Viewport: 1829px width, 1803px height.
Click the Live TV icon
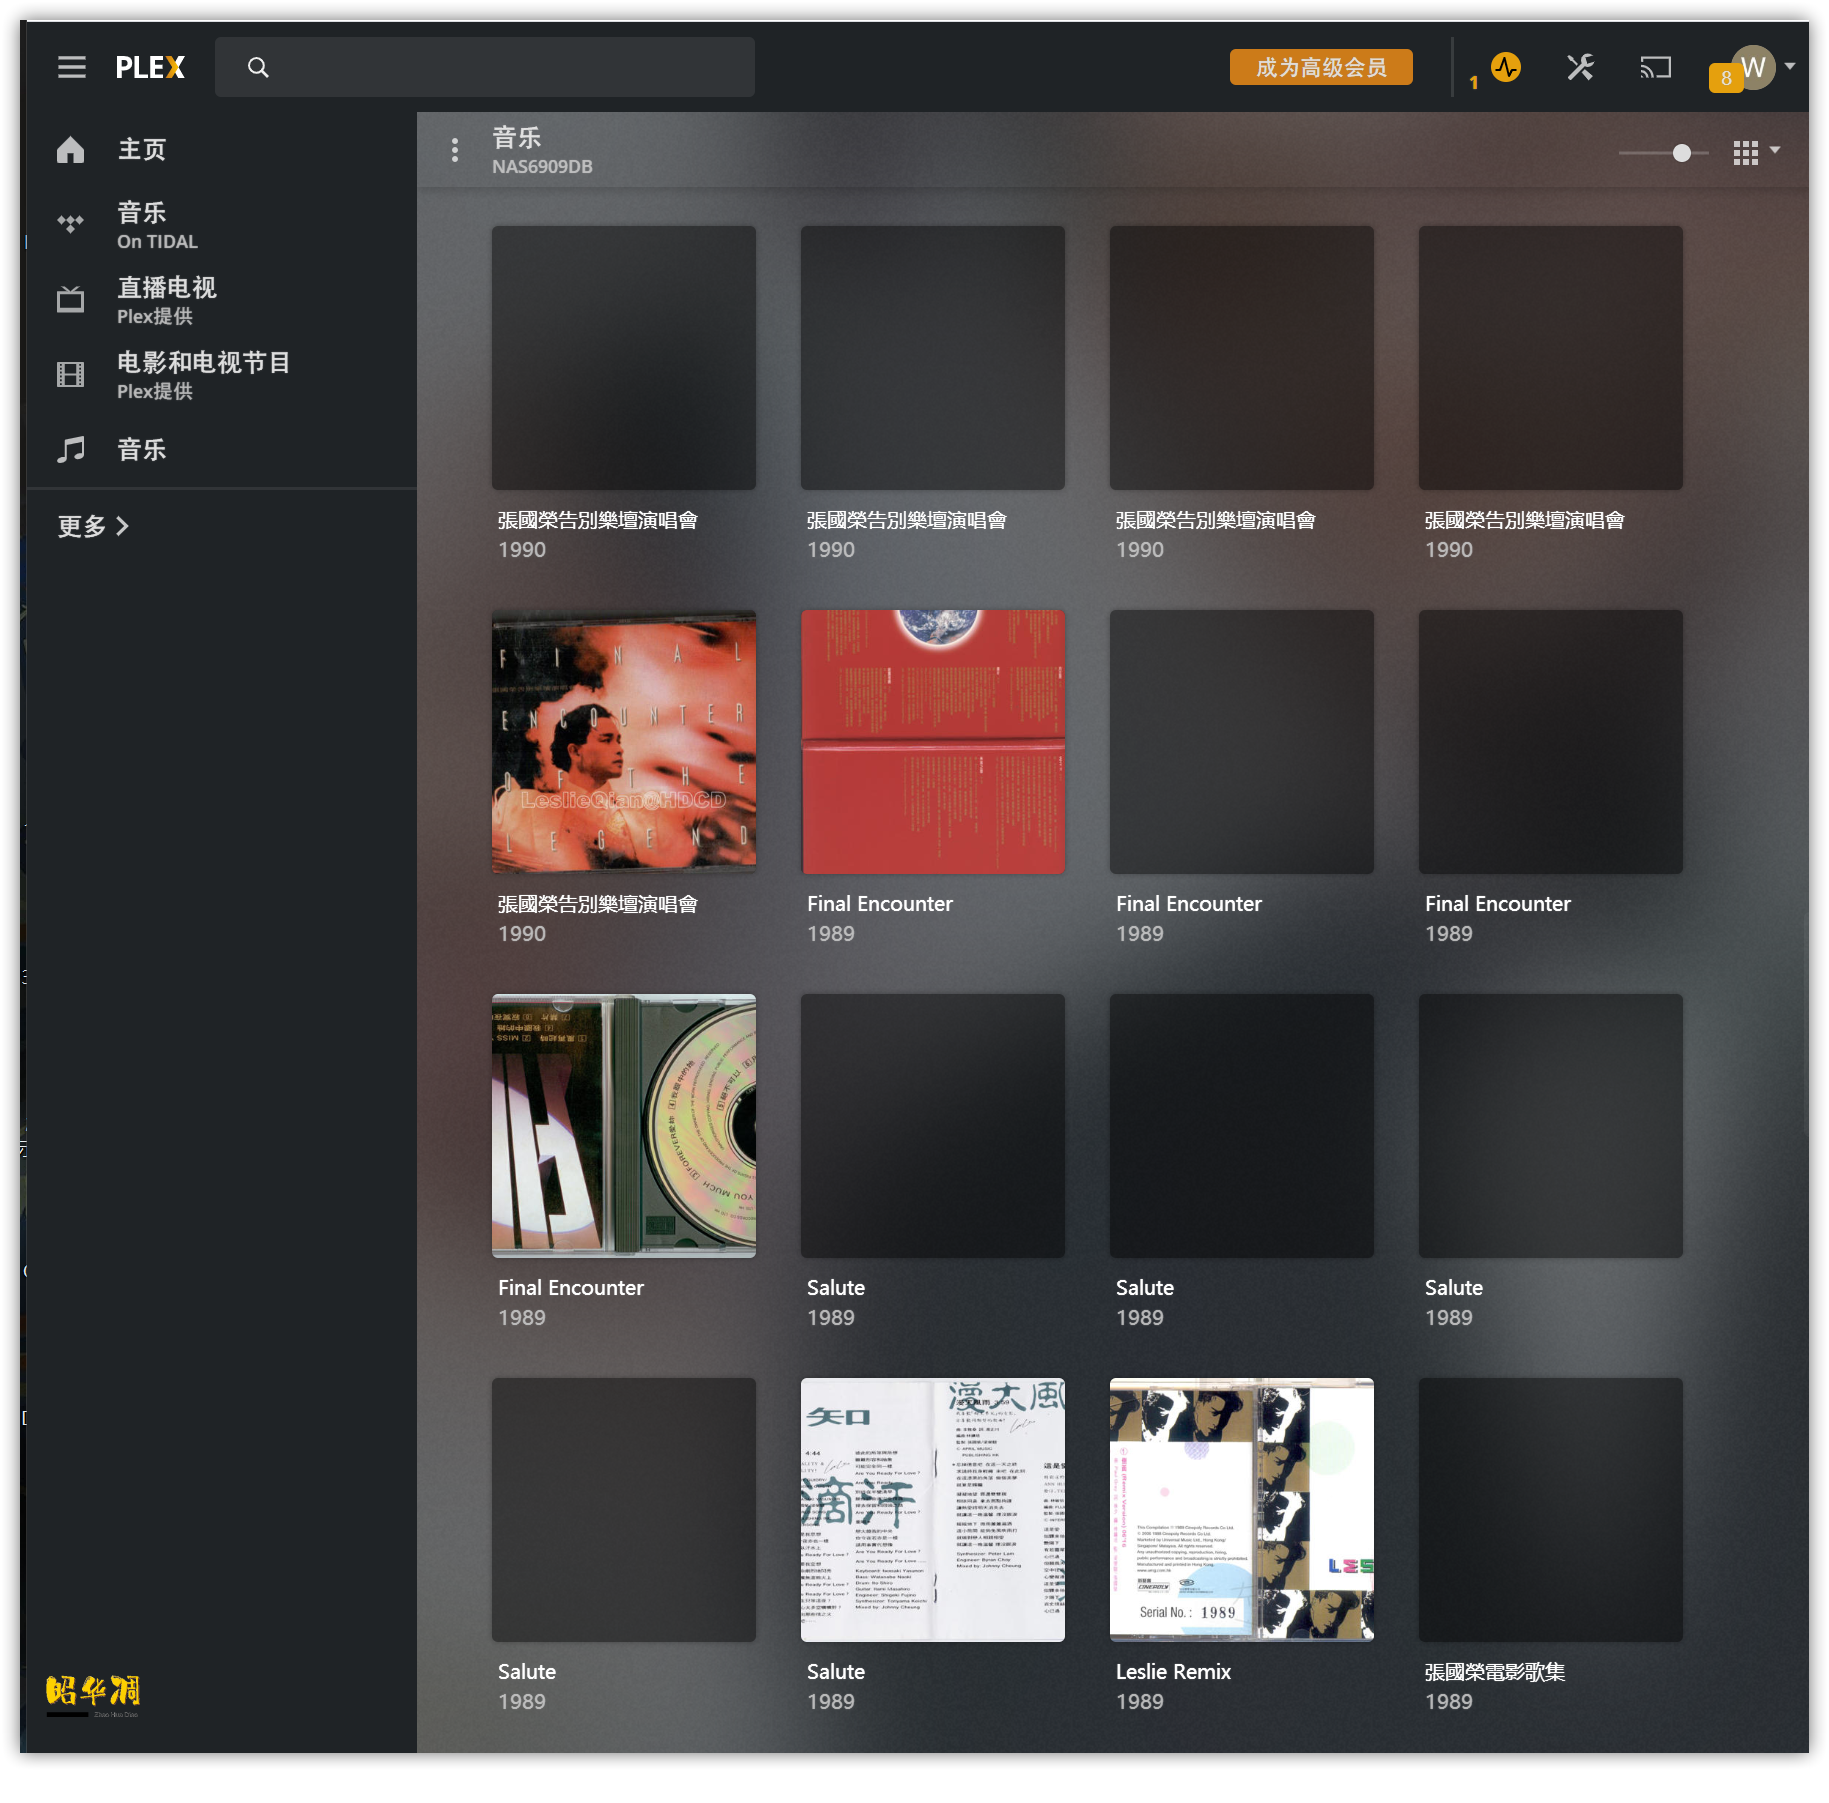[70, 299]
